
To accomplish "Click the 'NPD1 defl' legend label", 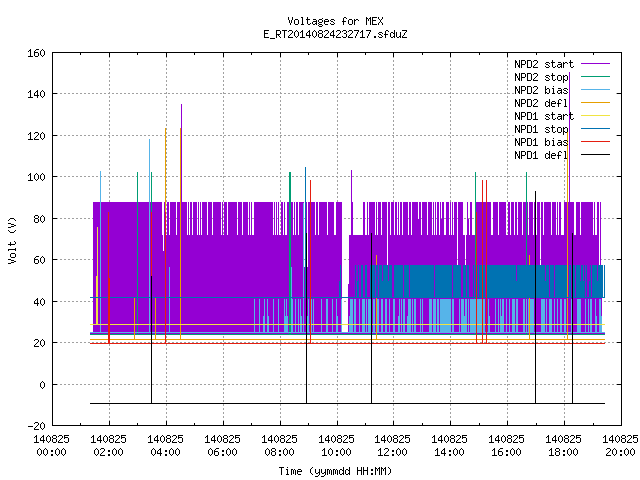I will (x=541, y=155).
